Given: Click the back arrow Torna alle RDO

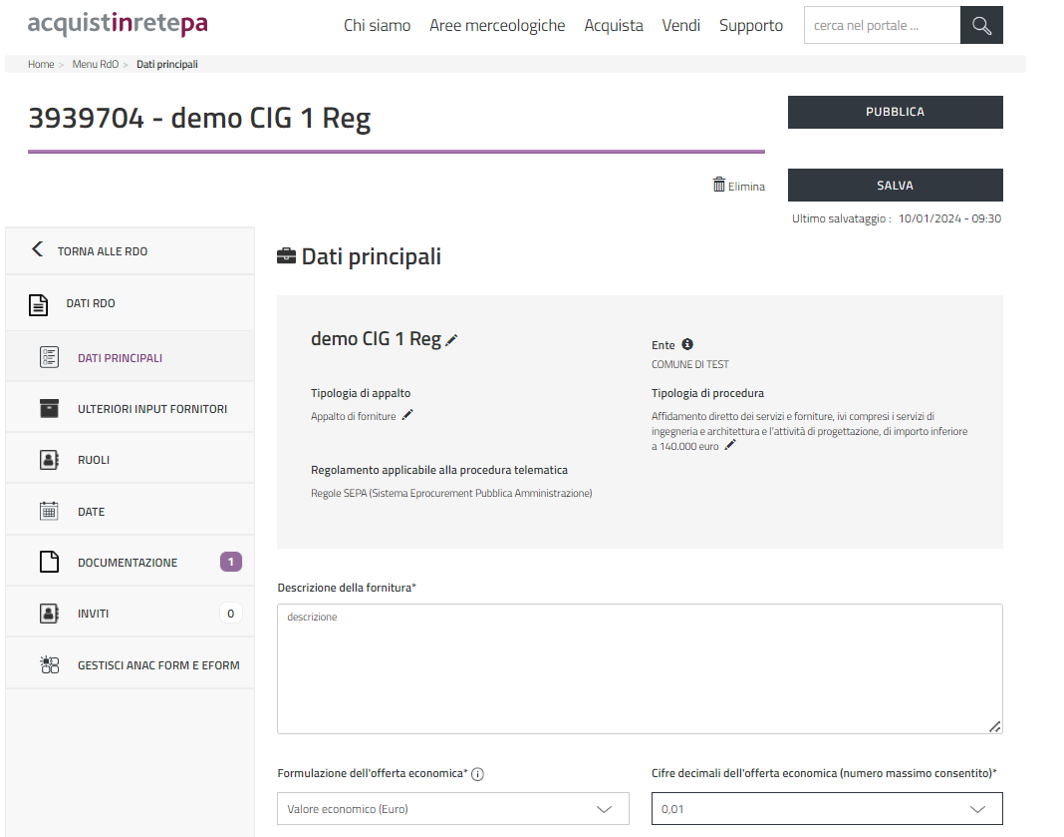Looking at the screenshot, I should [38, 250].
